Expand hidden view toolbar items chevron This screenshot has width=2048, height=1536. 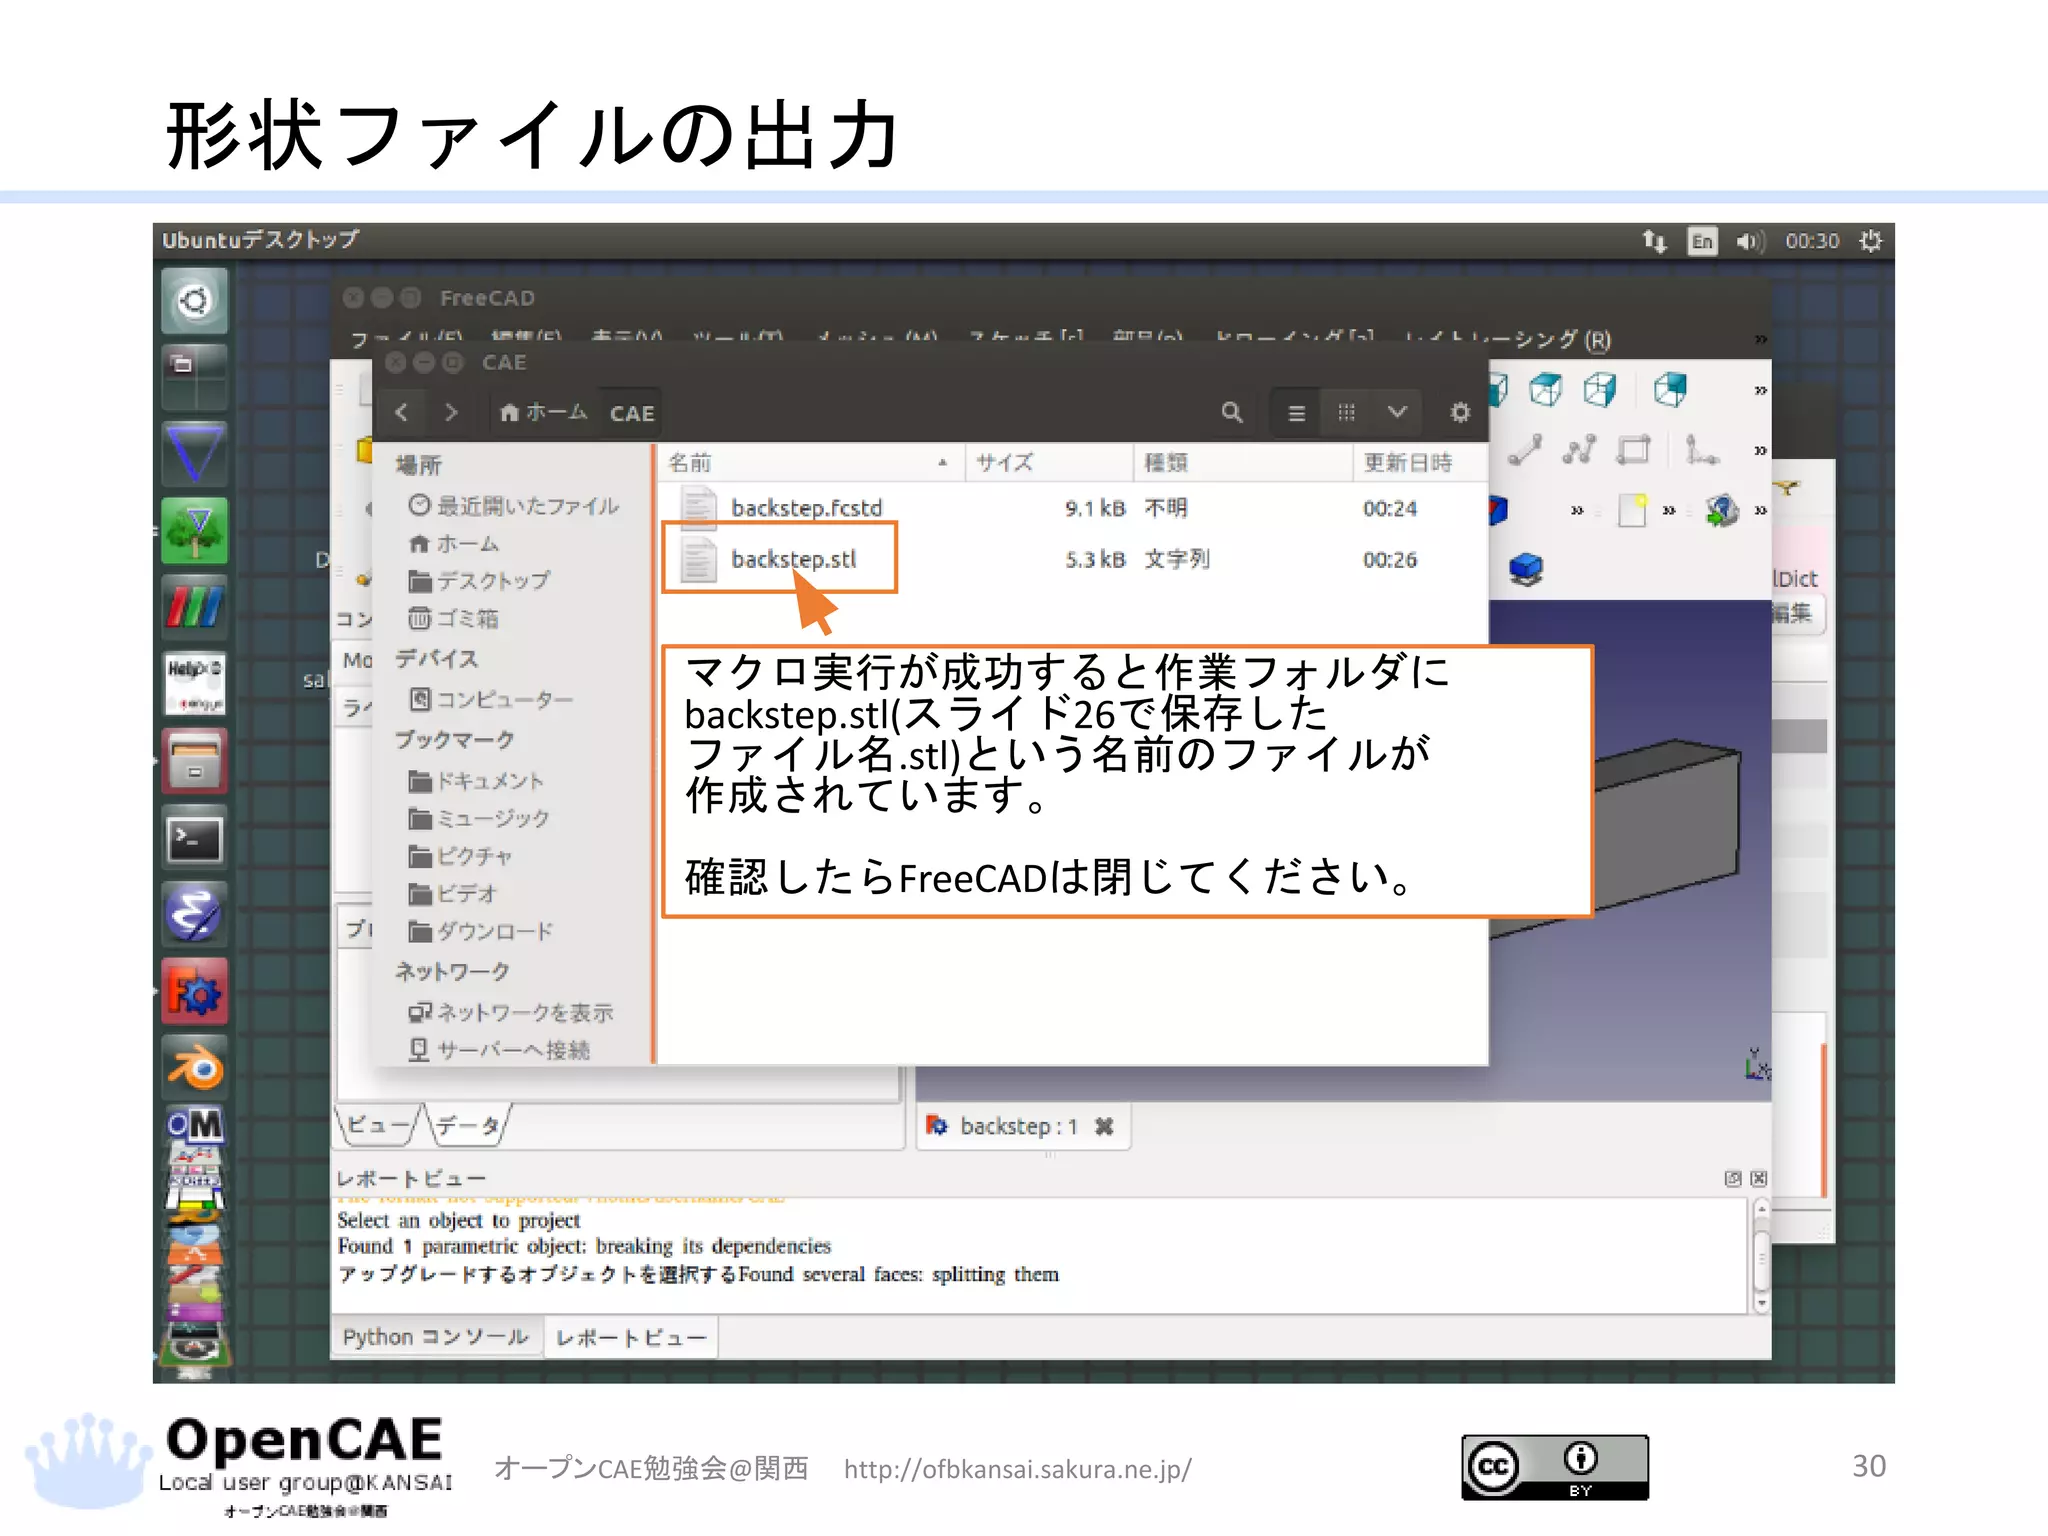pos(1760,390)
